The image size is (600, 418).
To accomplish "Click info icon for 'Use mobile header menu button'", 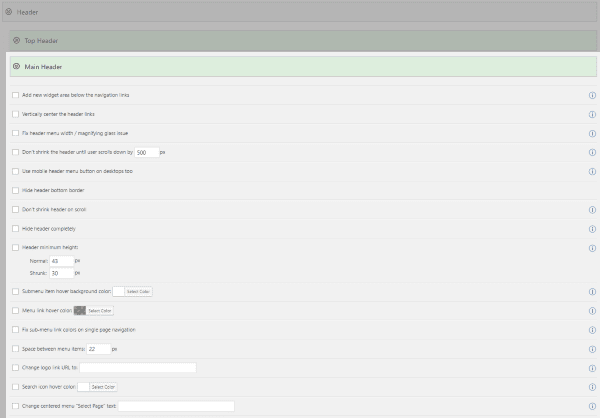I will pos(592,171).
